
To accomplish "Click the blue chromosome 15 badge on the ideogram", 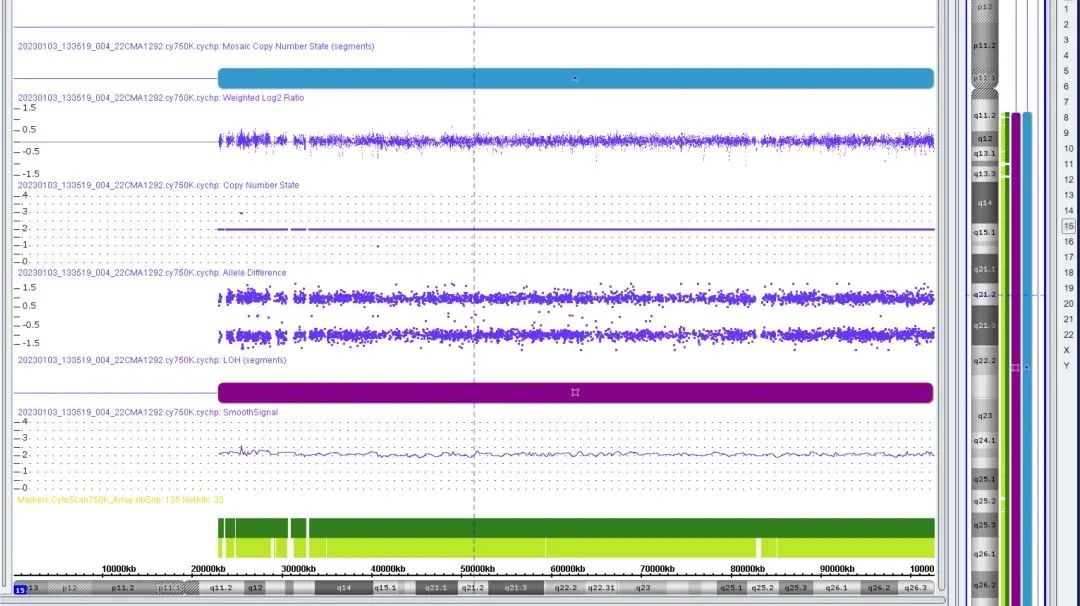I will (x=19, y=591).
